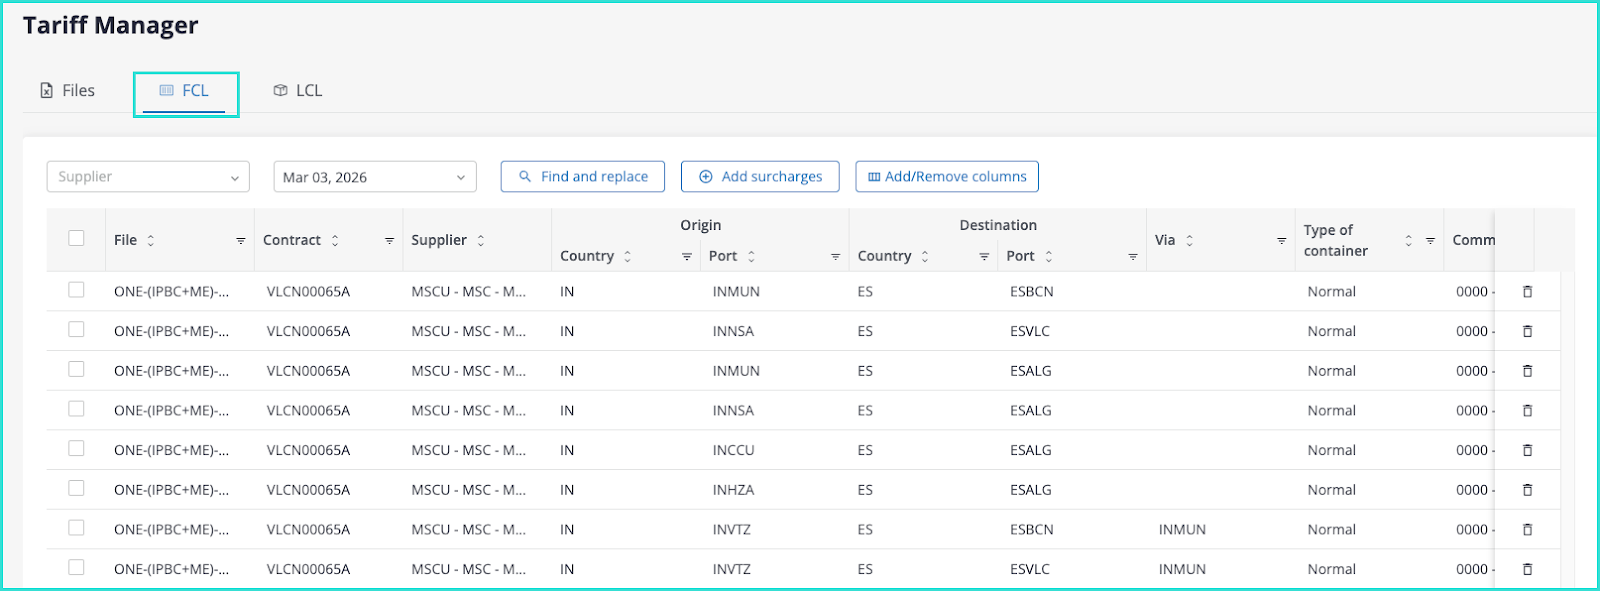Open the FCL tab
1600x591 pixels.
[186, 91]
